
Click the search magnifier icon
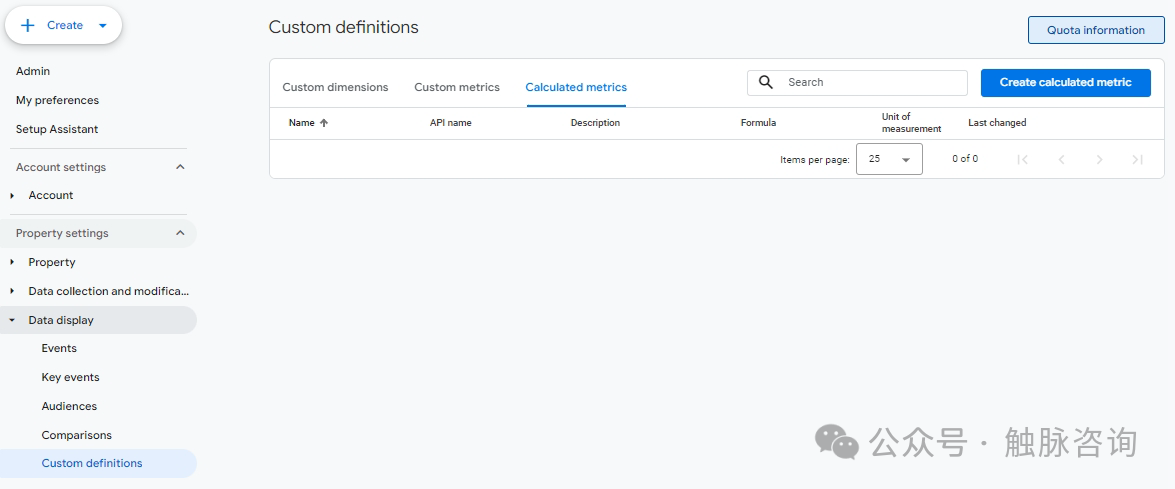point(766,82)
